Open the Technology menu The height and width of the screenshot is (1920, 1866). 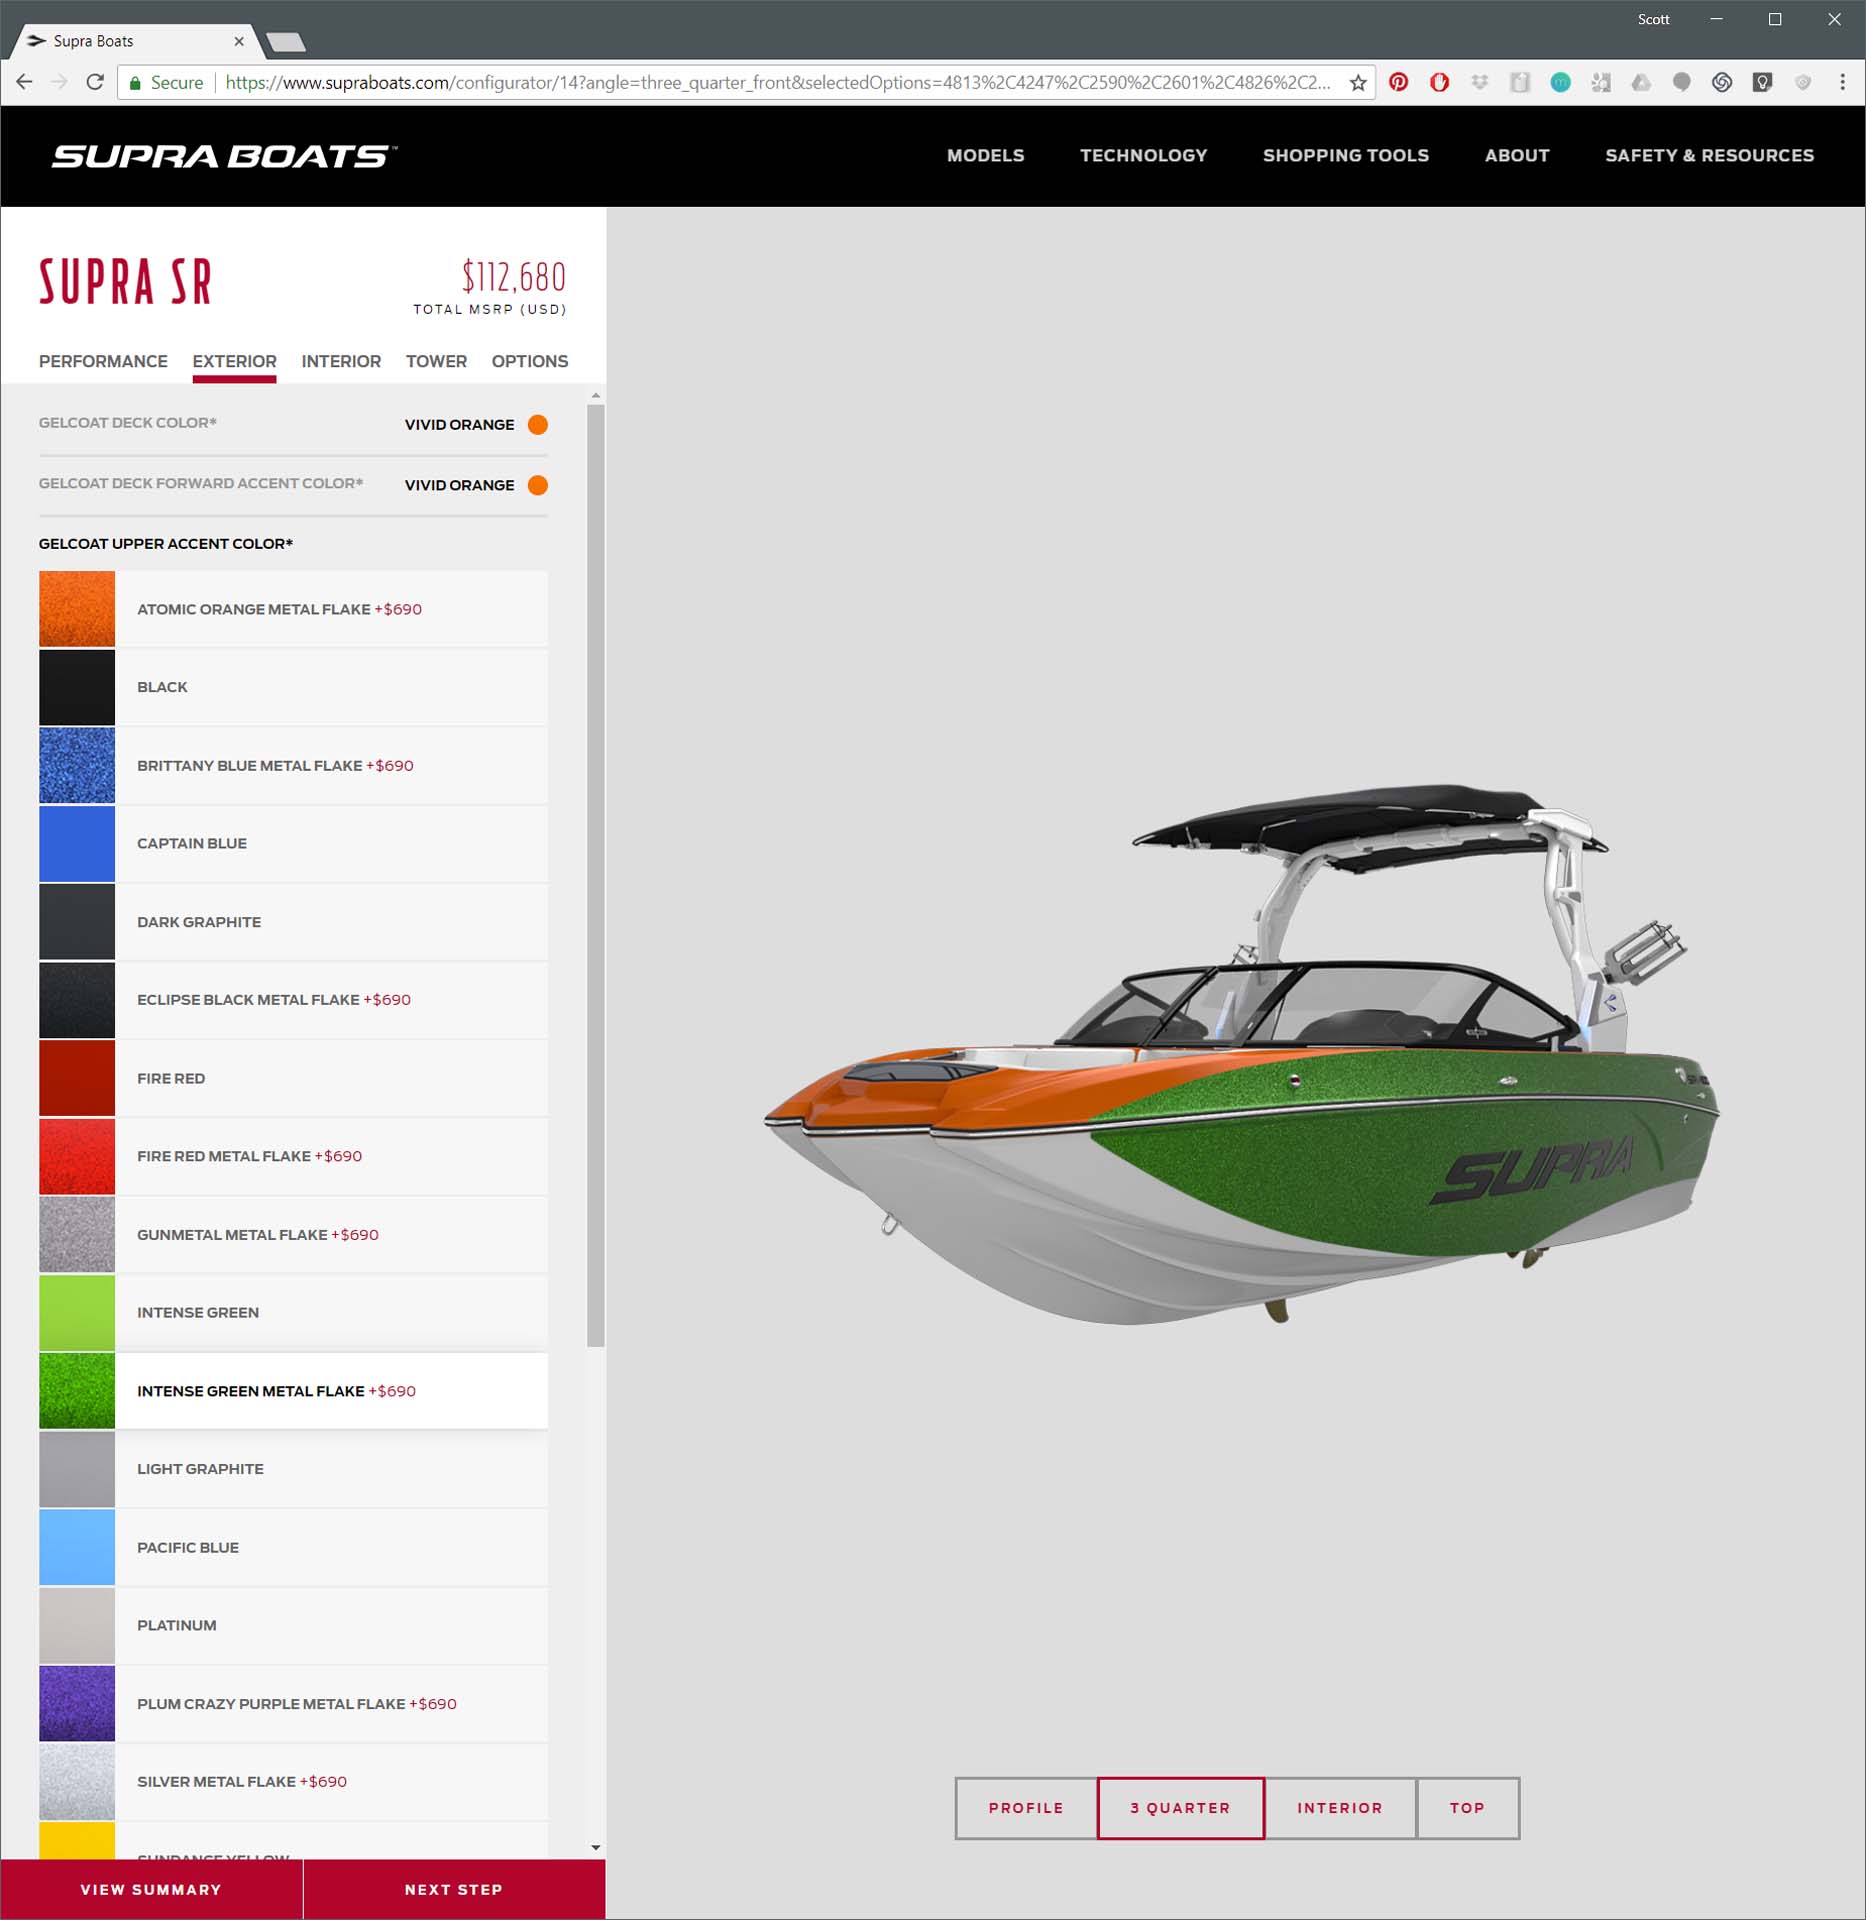[1143, 155]
